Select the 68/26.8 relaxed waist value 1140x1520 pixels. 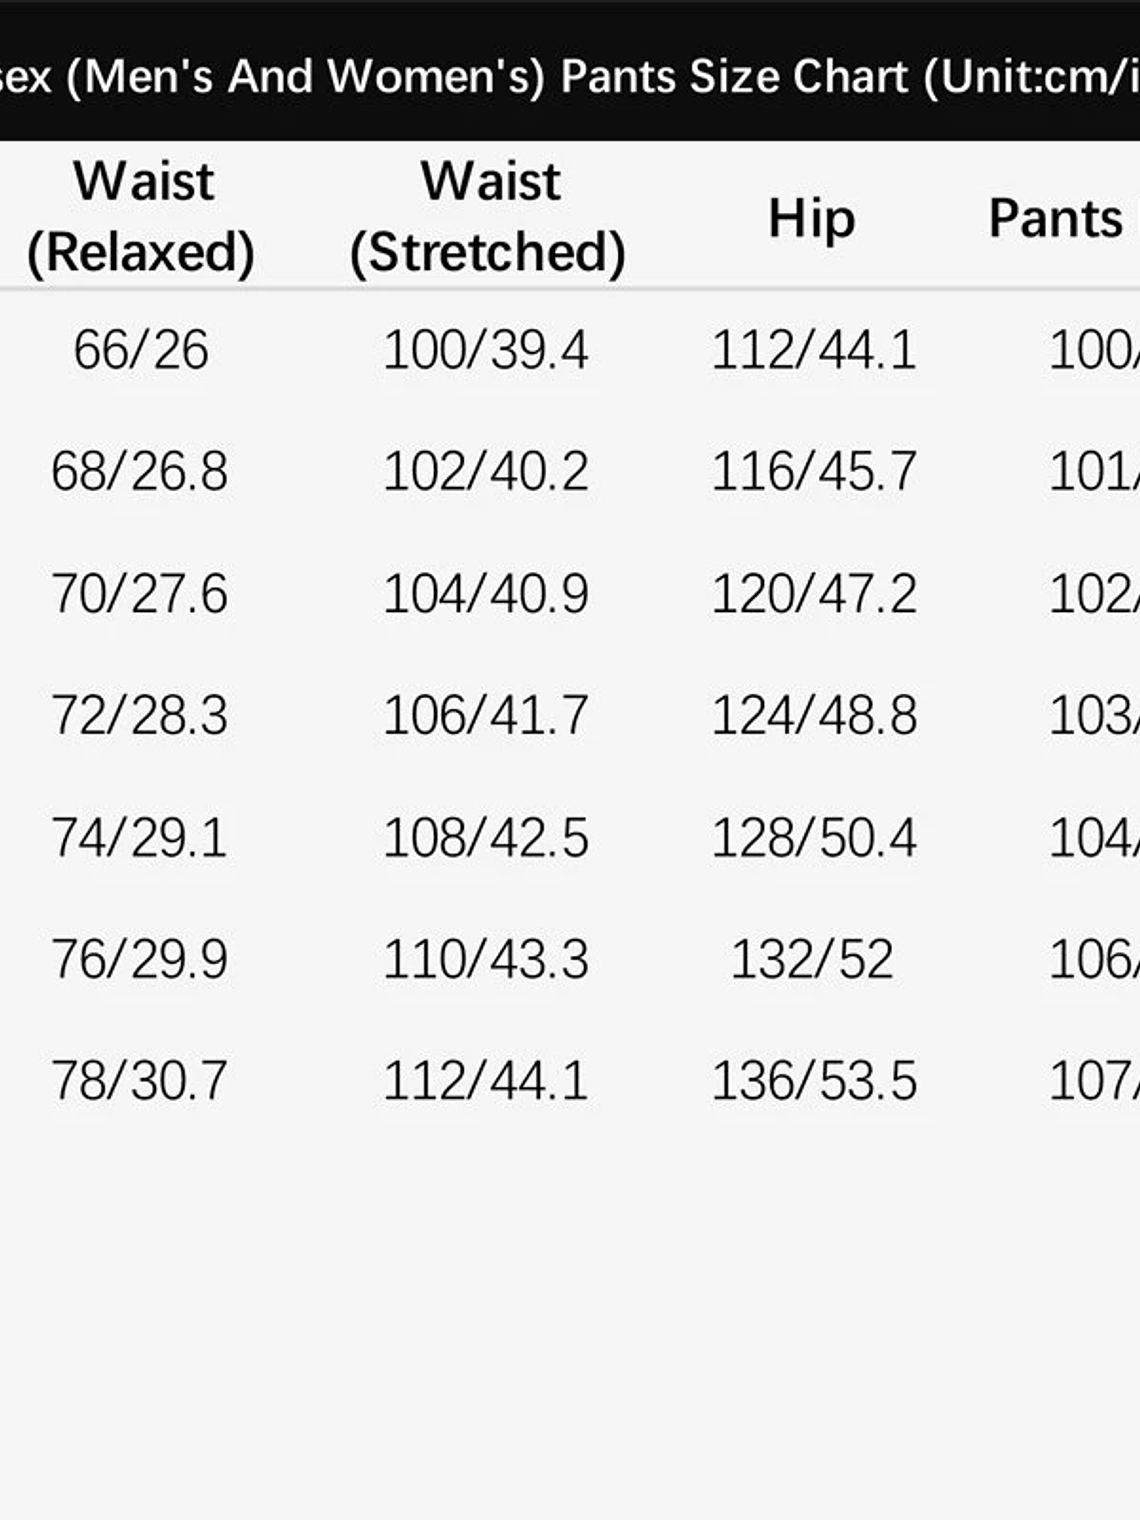140,471
